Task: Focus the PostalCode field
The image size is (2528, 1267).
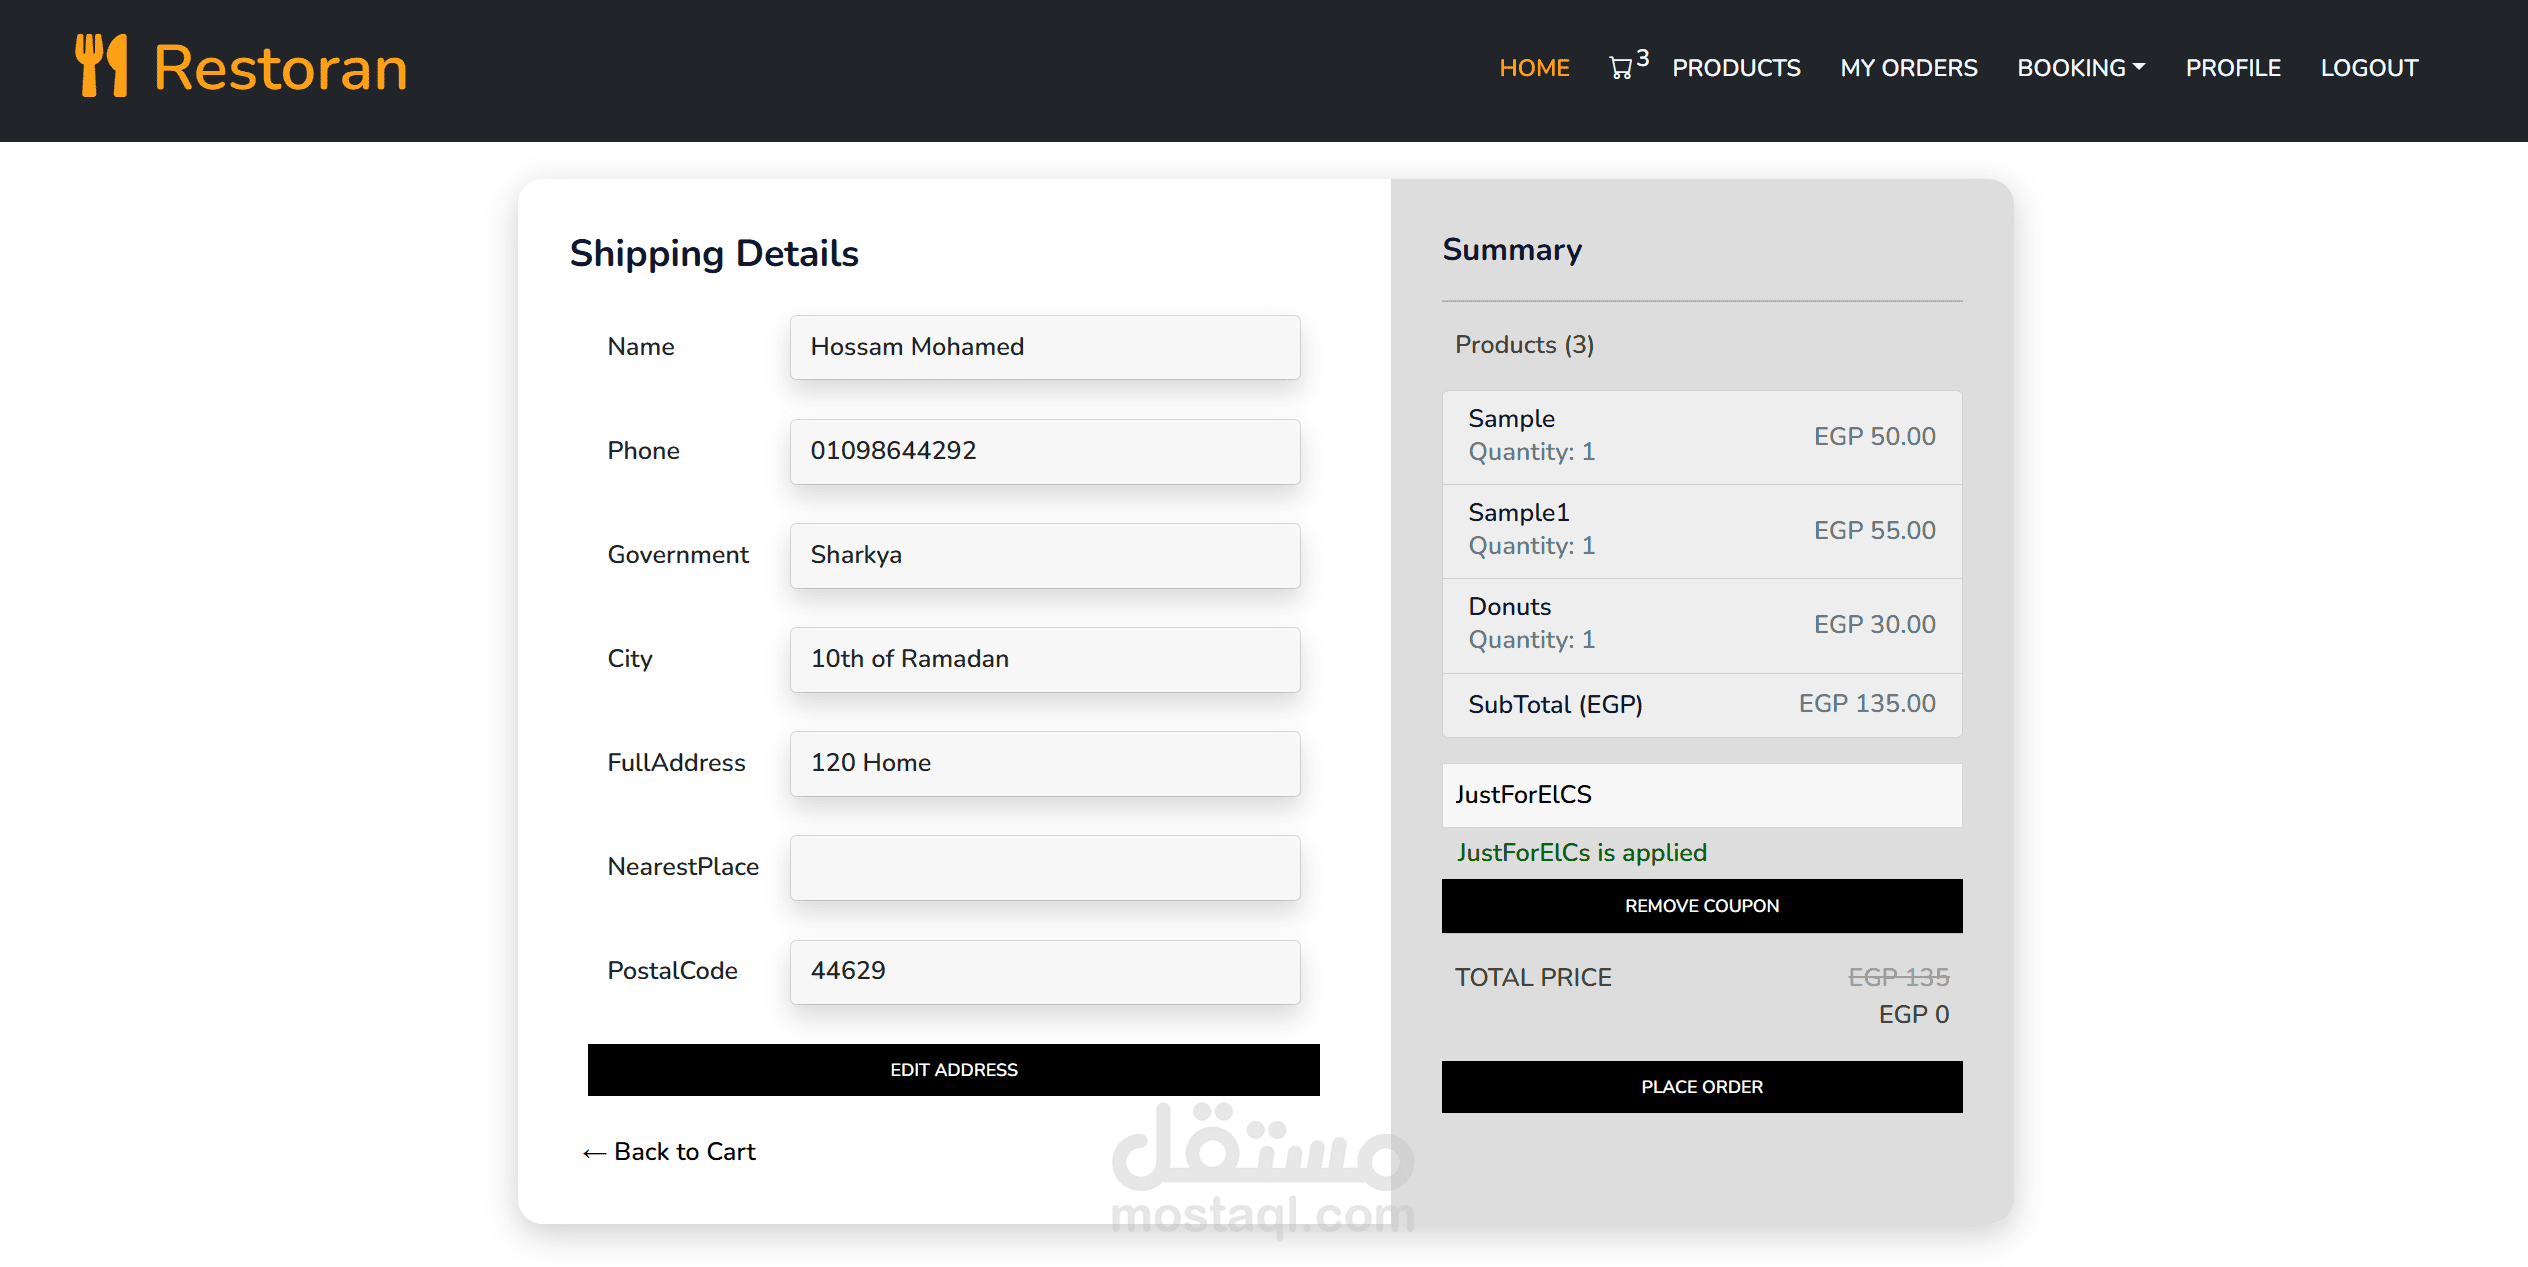Action: (x=1044, y=971)
